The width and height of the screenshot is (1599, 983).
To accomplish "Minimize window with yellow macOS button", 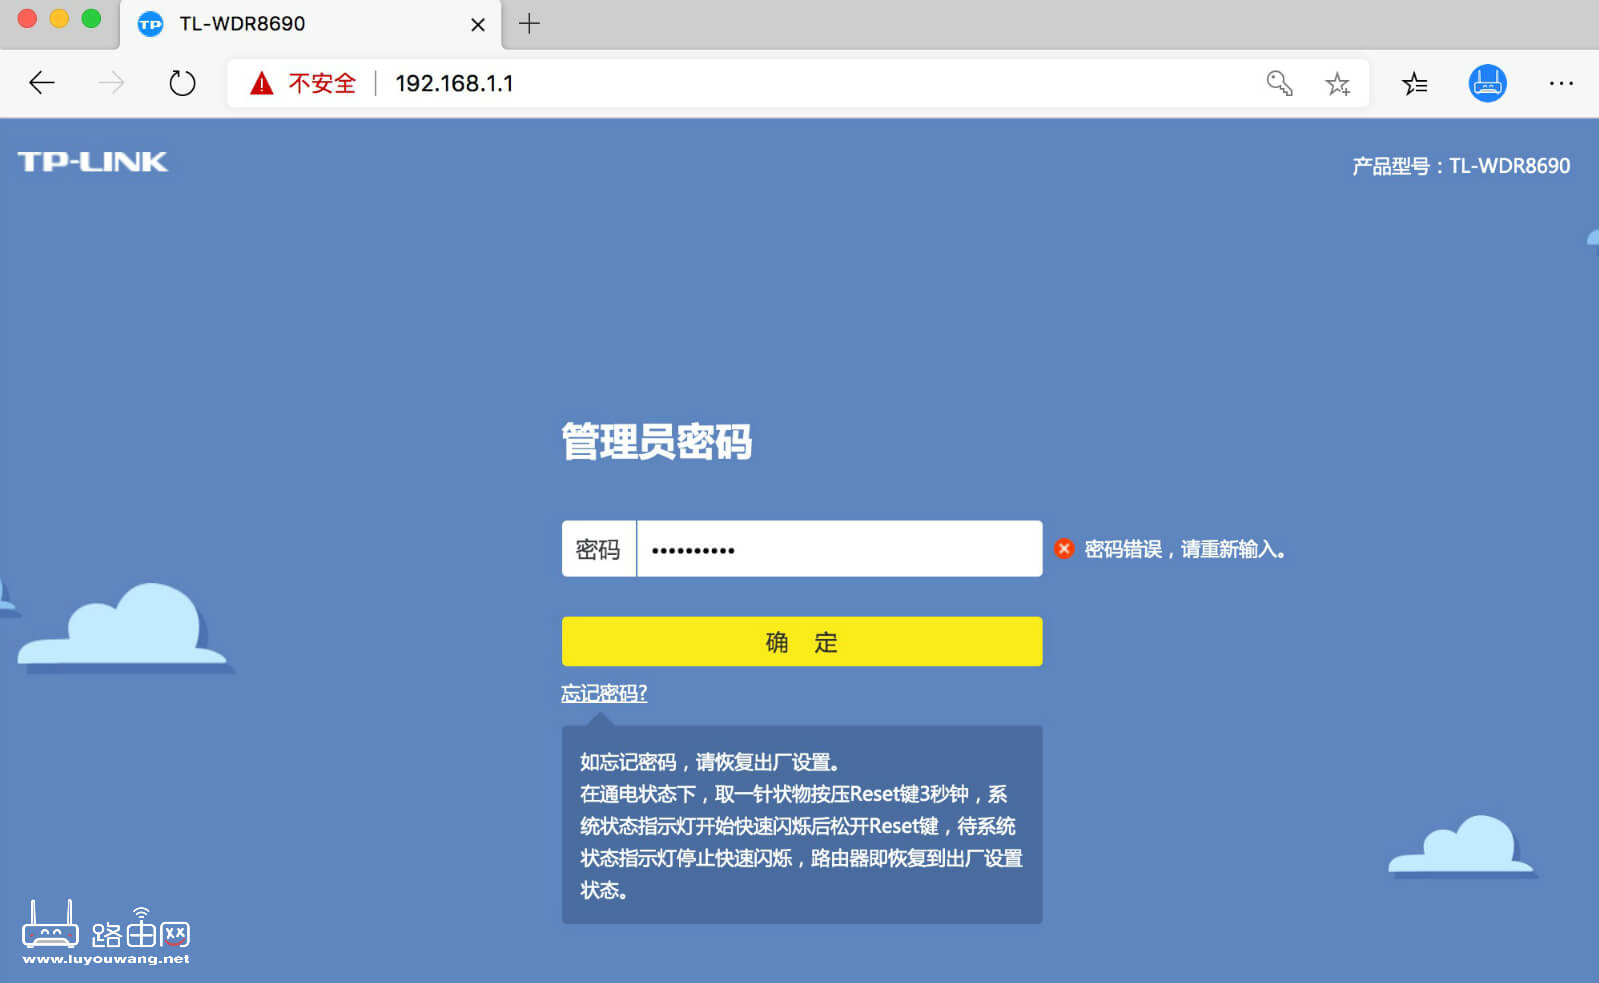I will pos(59,19).
